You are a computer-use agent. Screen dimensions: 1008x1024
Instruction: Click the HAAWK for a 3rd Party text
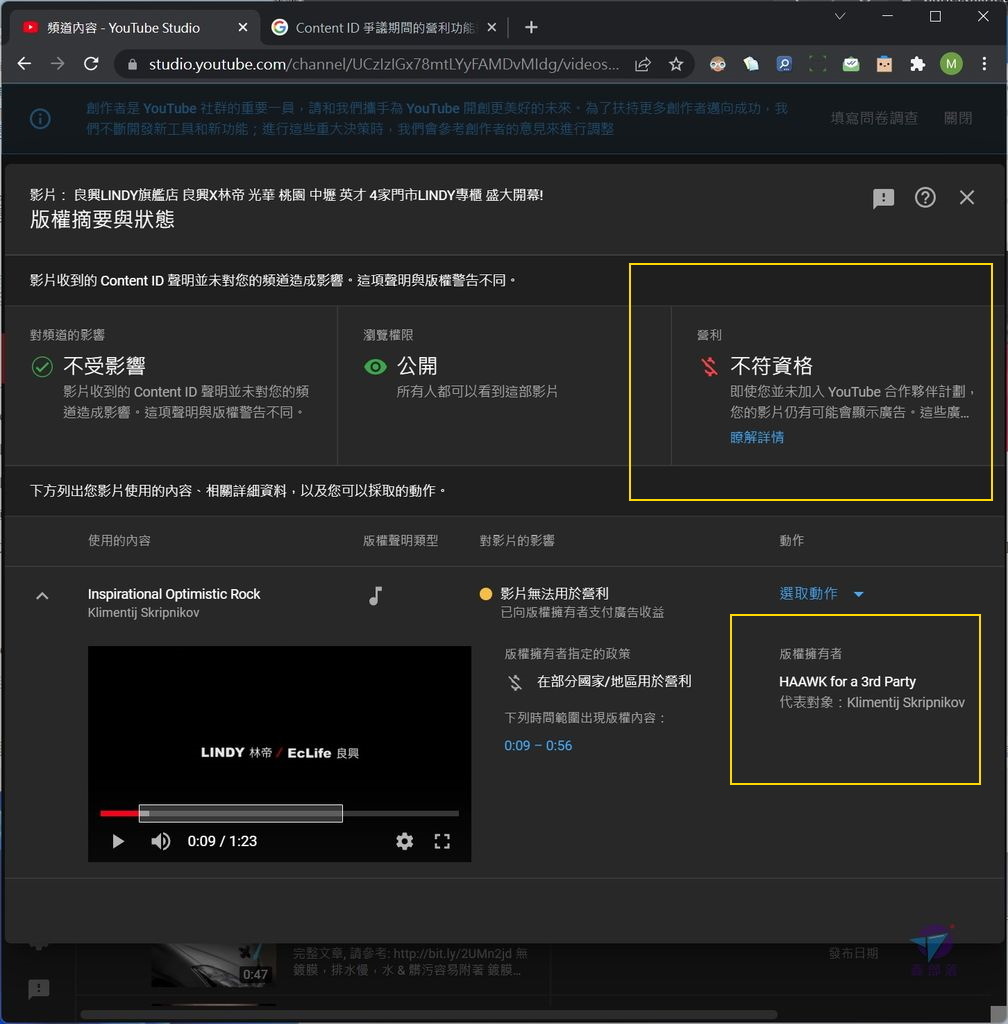pos(847,681)
